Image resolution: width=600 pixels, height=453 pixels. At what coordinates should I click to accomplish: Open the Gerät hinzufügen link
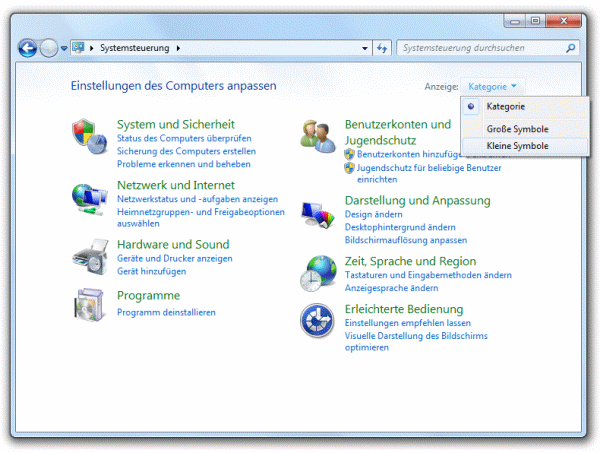(151, 272)
